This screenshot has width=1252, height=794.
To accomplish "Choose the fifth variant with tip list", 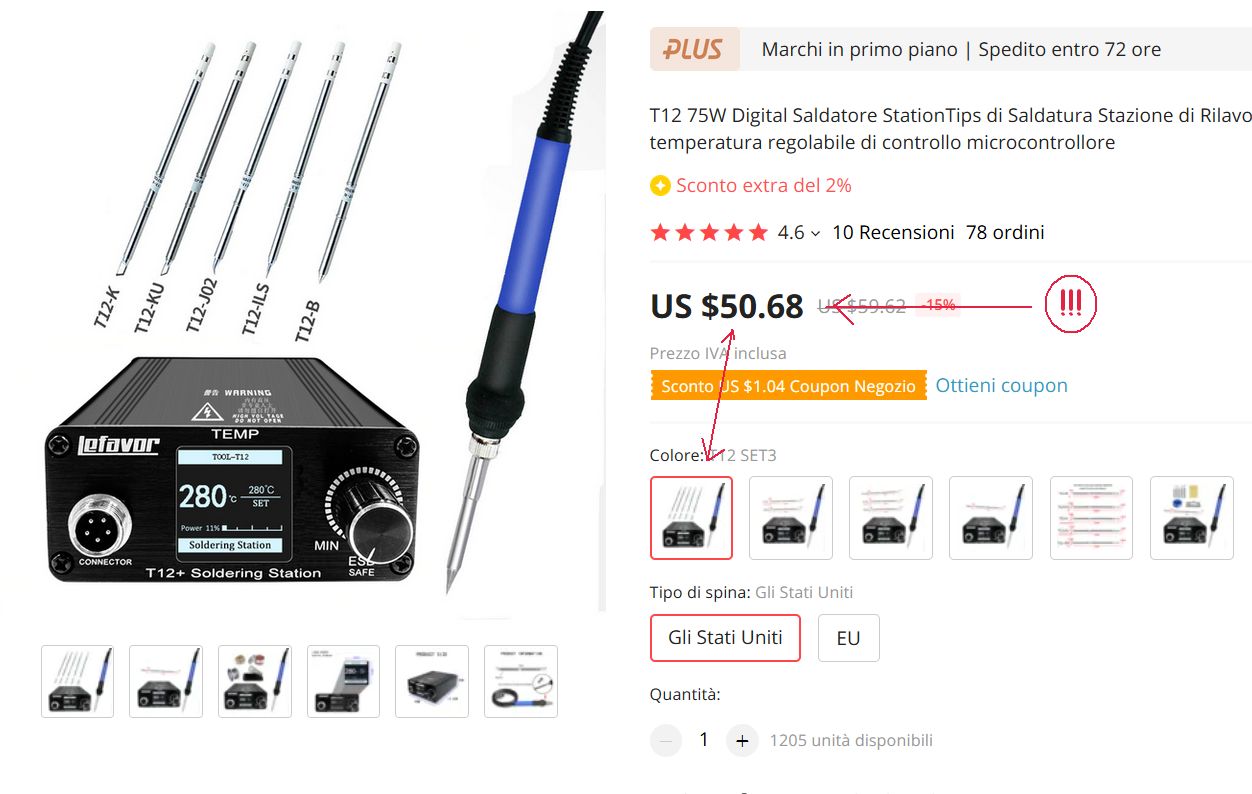I will pos(1091,517).
